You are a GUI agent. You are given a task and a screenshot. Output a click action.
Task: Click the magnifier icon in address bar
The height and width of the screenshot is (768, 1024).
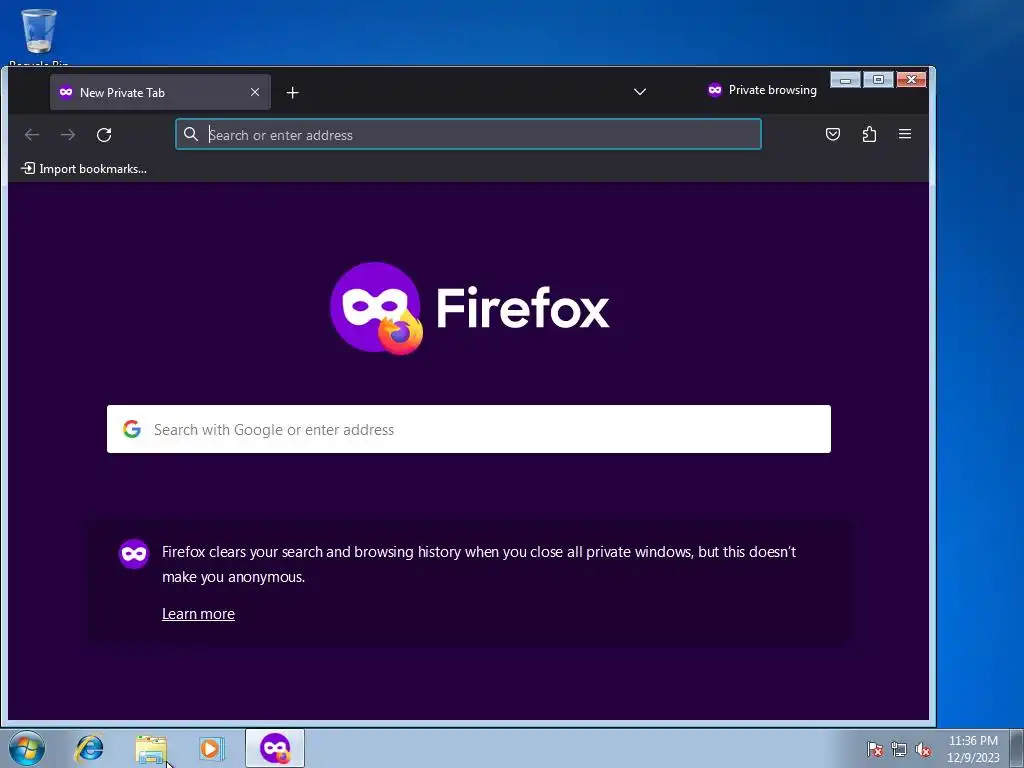(x=191, y=135)
